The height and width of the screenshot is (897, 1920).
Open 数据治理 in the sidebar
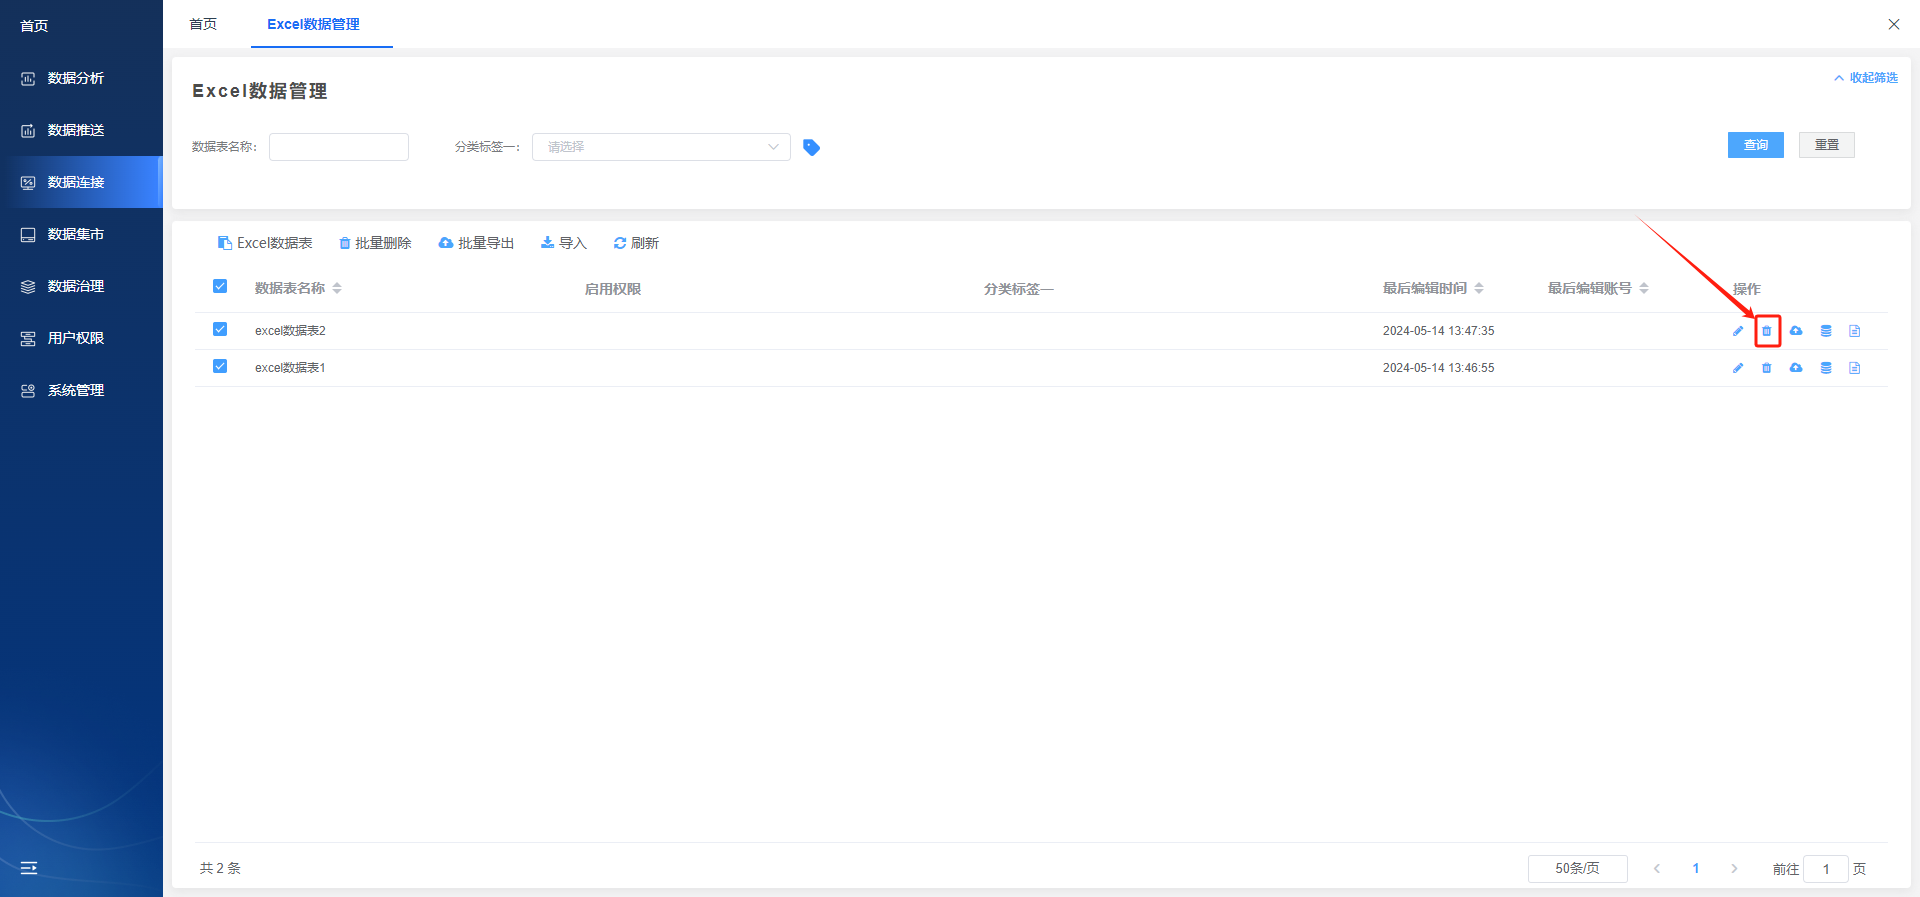81,286
